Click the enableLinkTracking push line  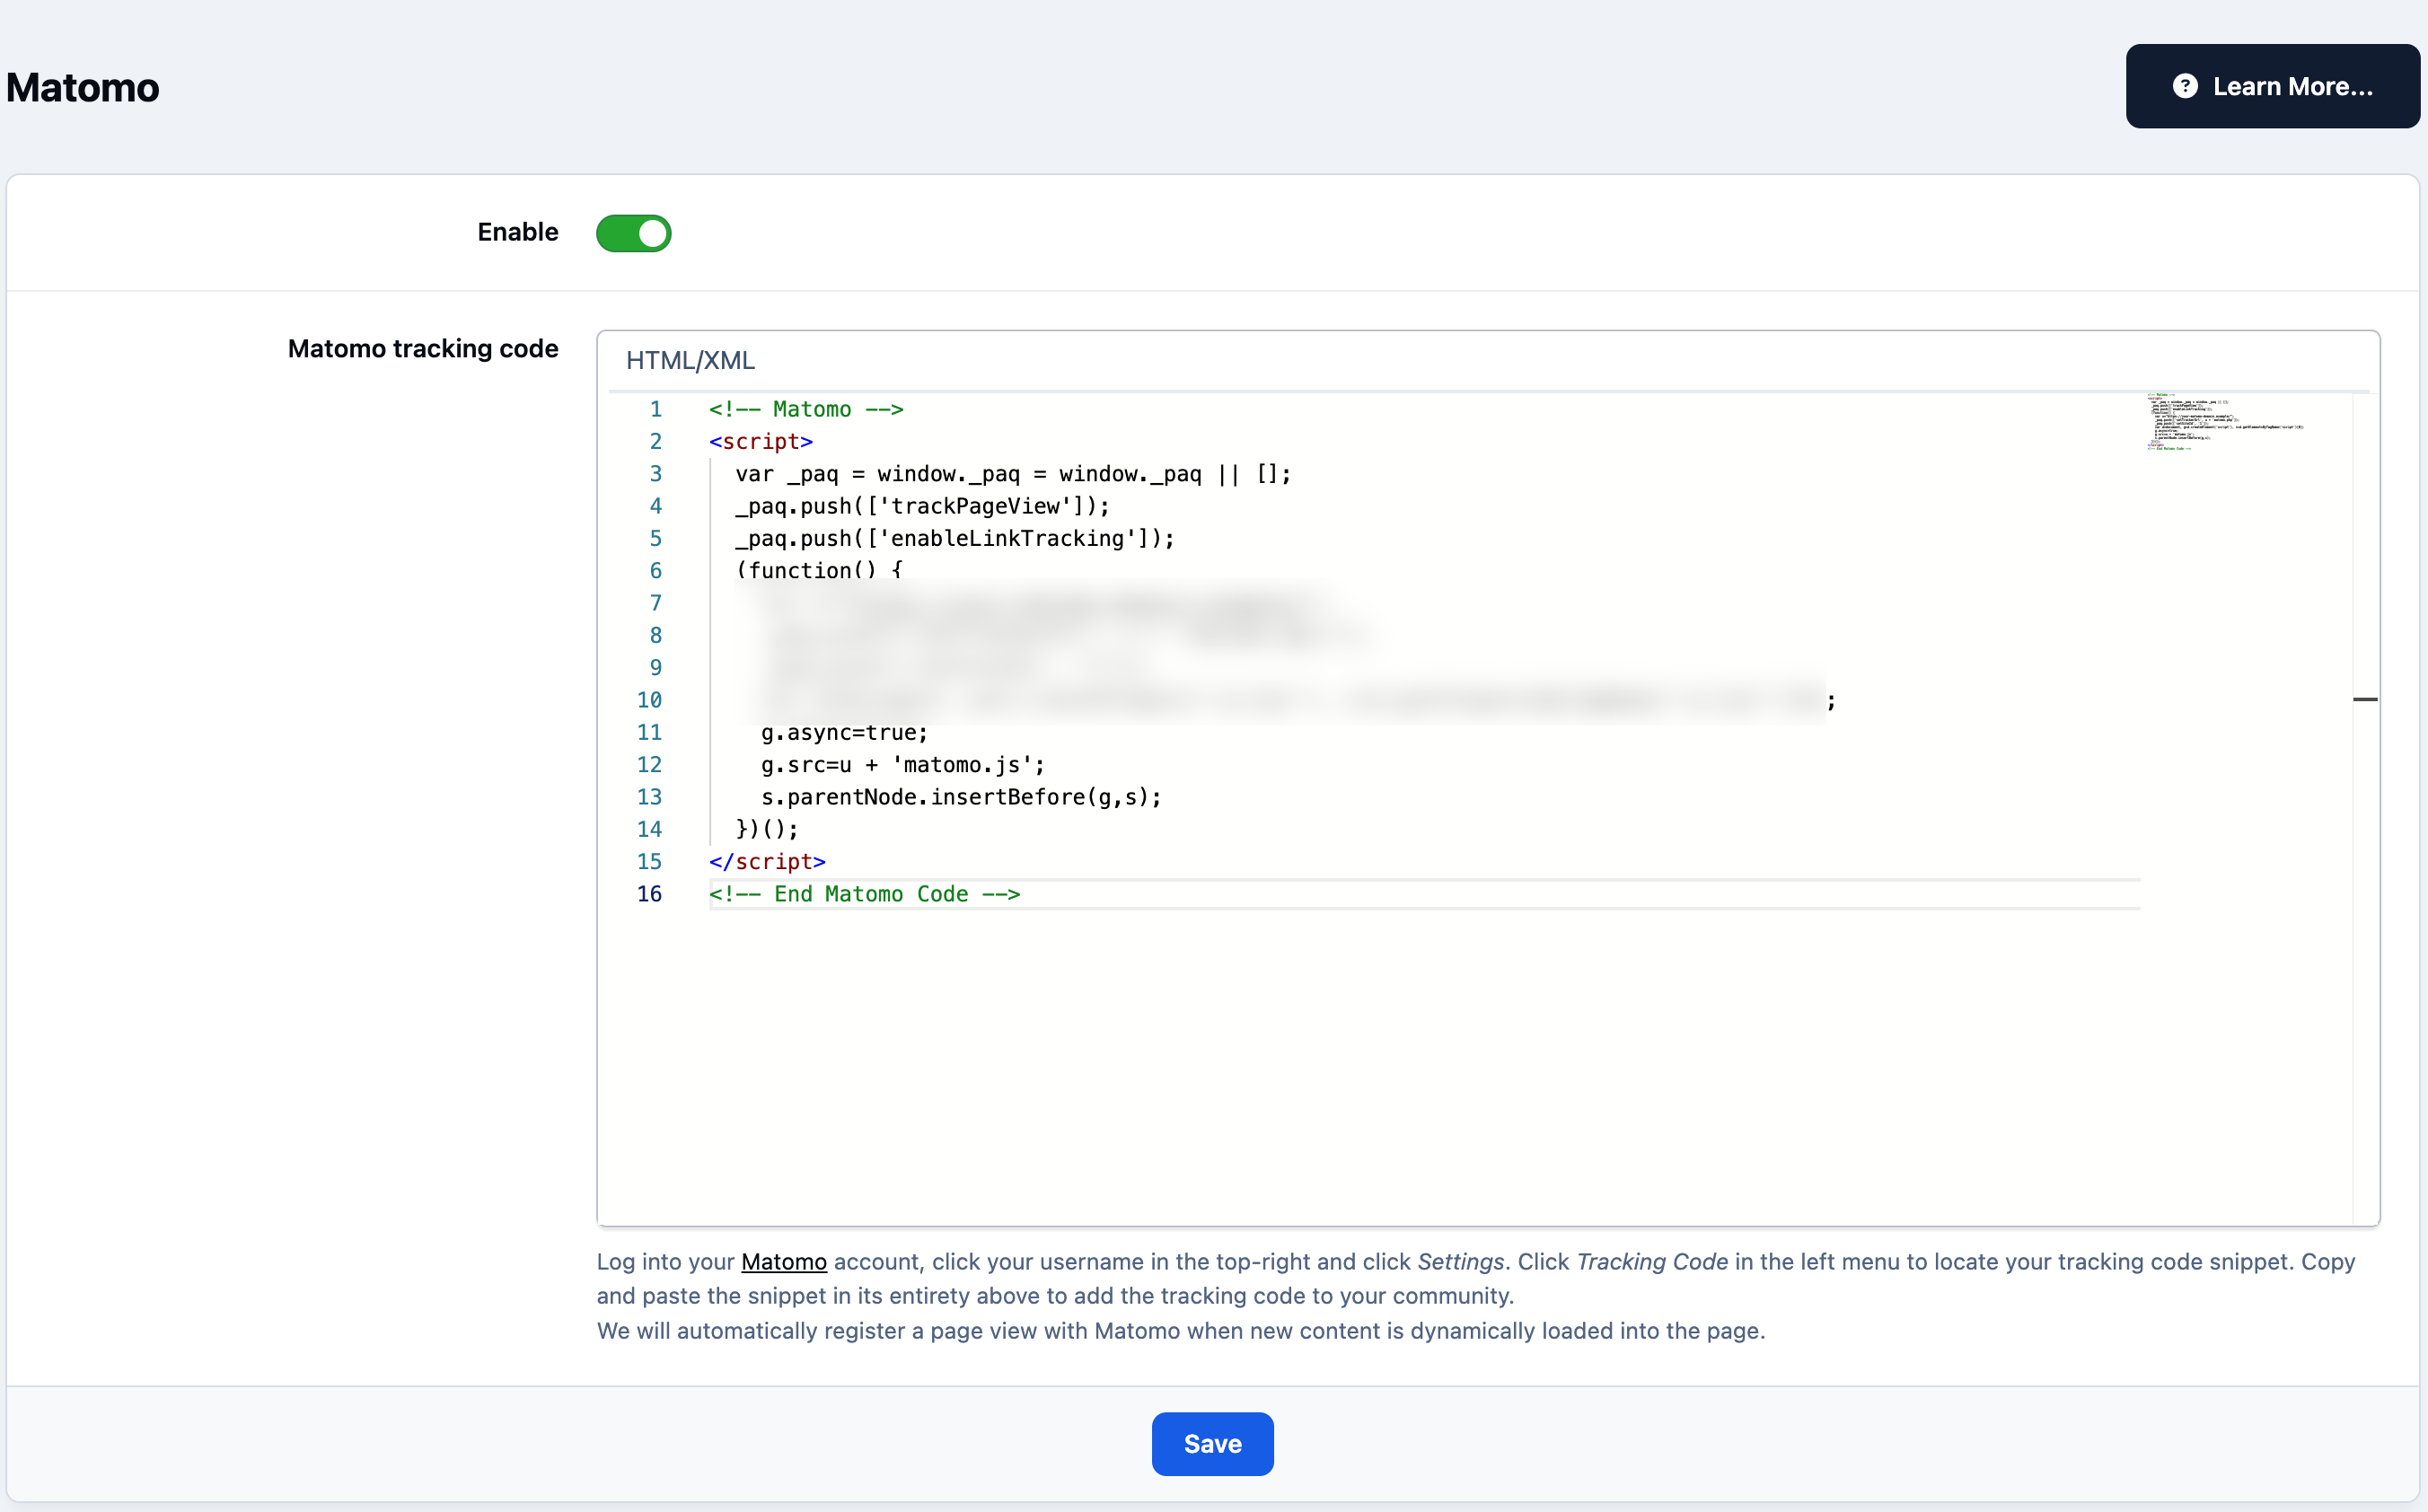955,538
